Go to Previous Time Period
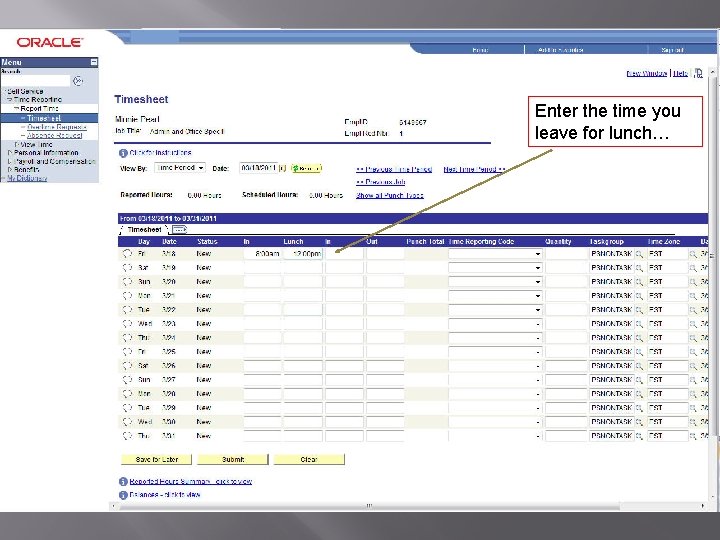The width and height of the screenshot is (720, 540). coord(394,169)
